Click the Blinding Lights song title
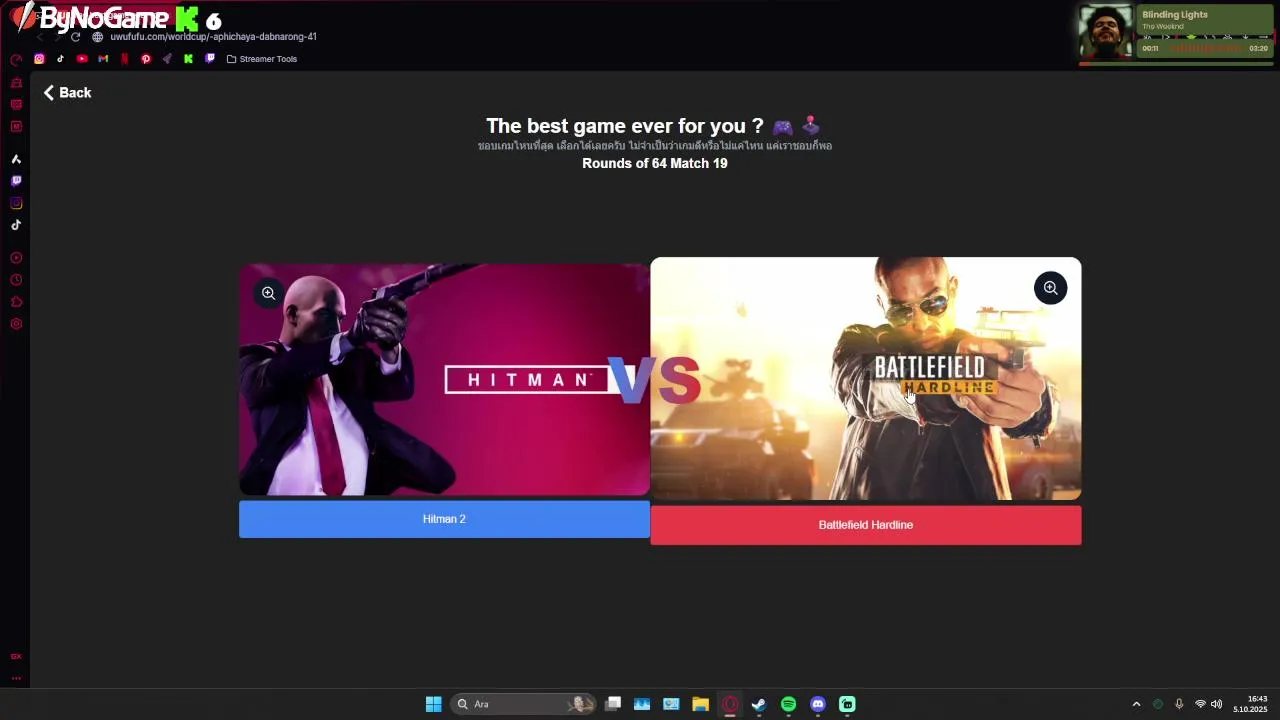This screenshot has width=1280, height=720. (1175, 14)
